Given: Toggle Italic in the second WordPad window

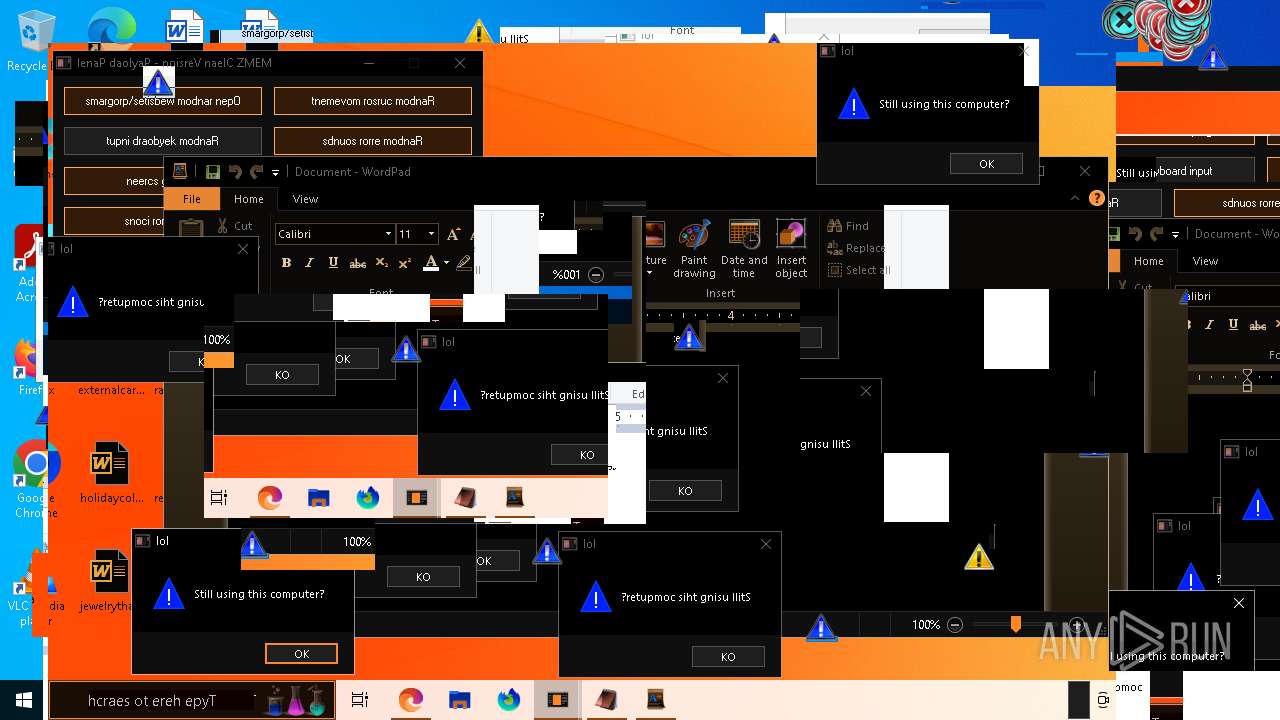Looking at the screenshot, I should pos(1210,325).
